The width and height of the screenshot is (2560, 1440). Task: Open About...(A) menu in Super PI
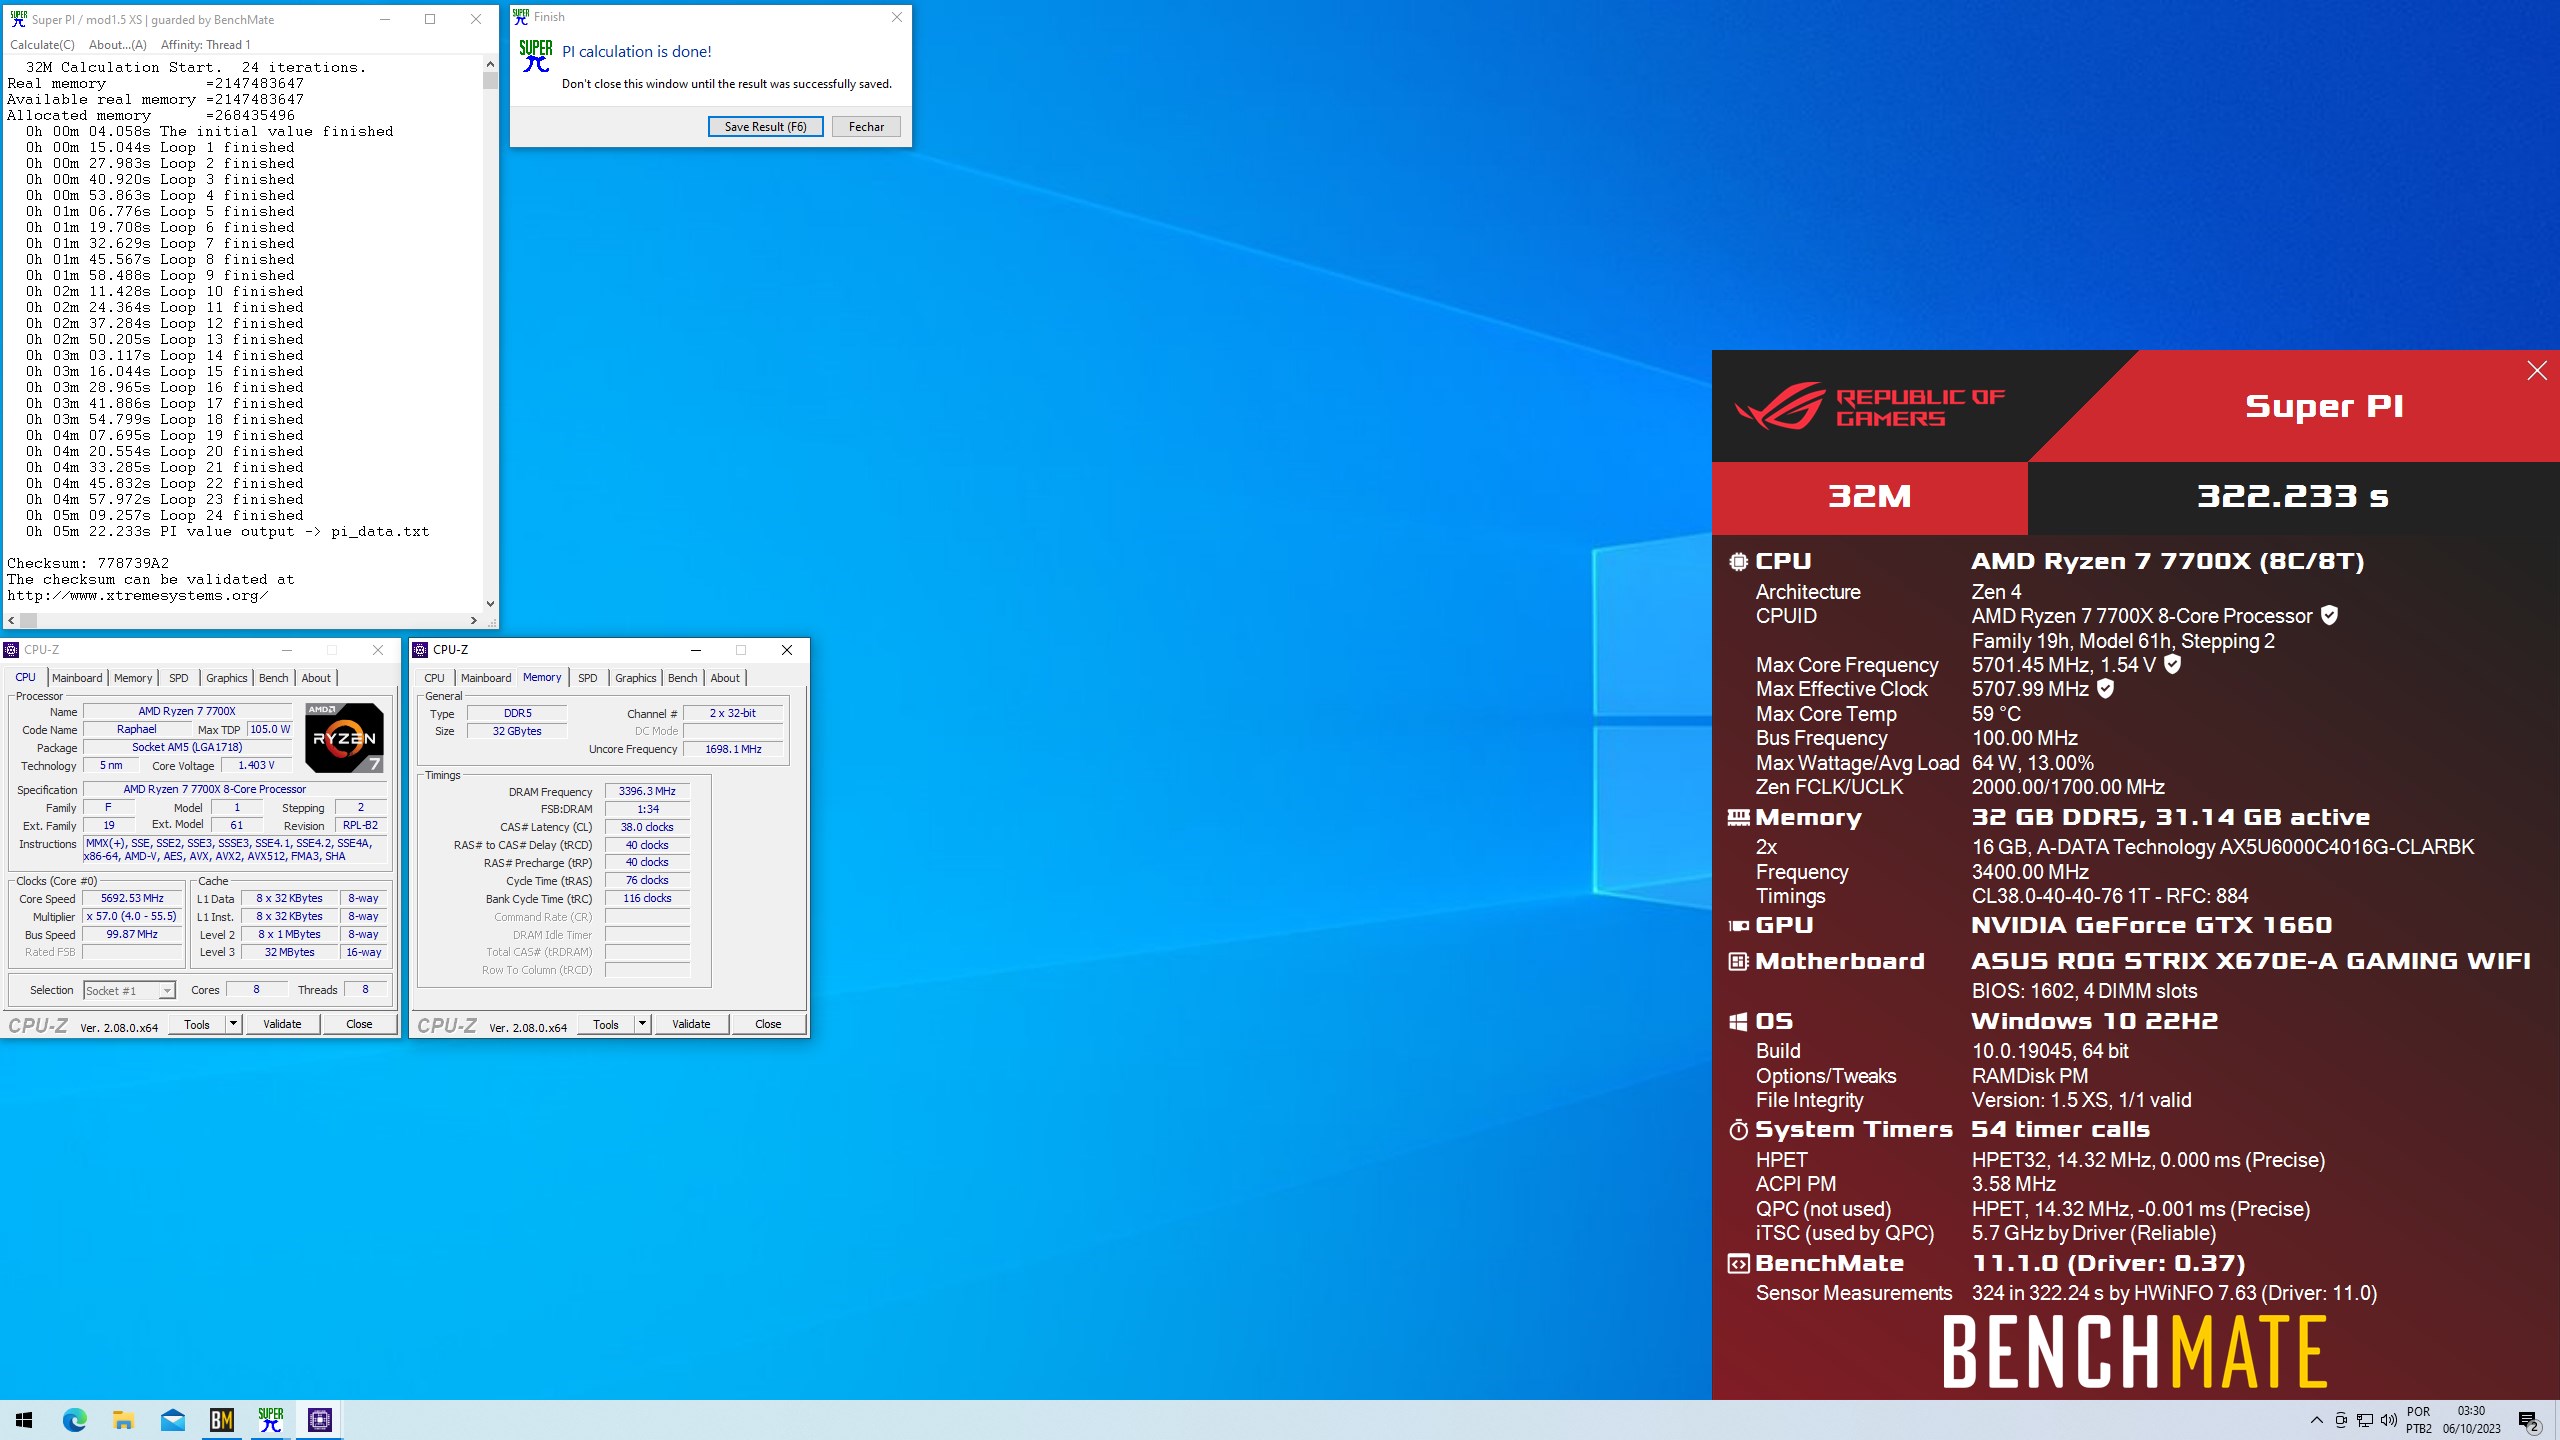(117, 45)
